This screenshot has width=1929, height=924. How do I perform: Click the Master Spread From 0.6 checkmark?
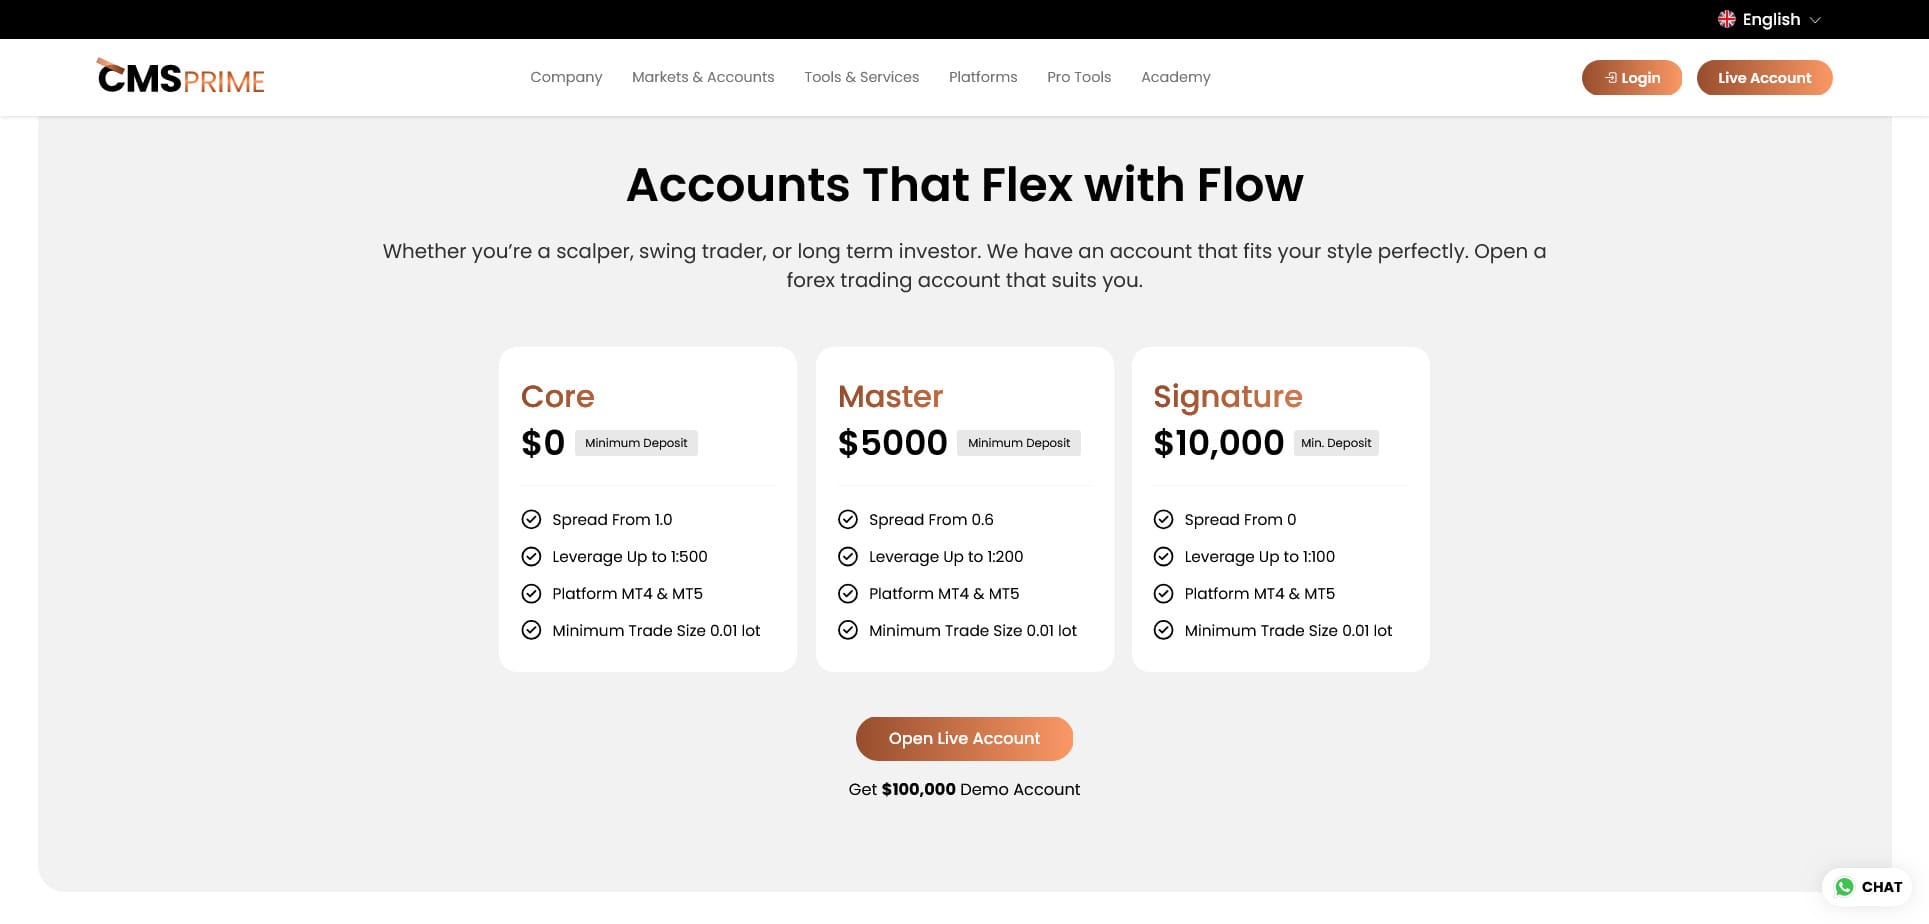pos(848,519)
